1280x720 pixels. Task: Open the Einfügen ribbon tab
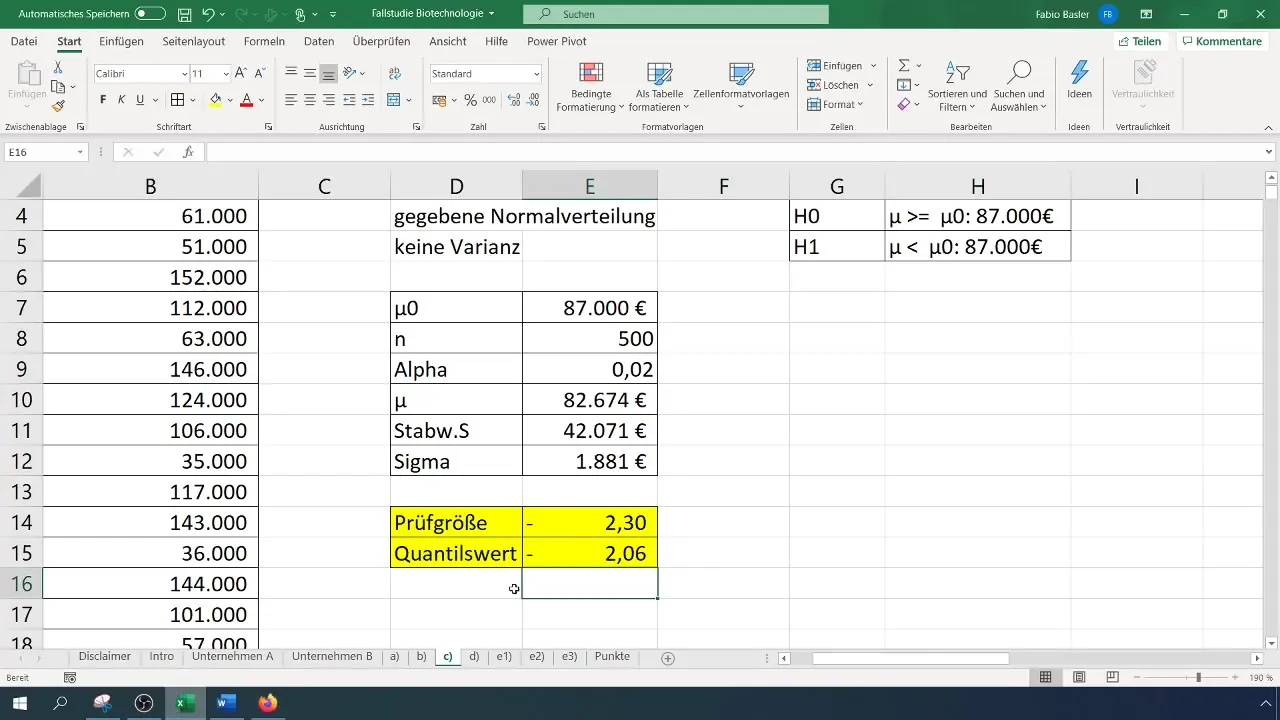(121, 41)
